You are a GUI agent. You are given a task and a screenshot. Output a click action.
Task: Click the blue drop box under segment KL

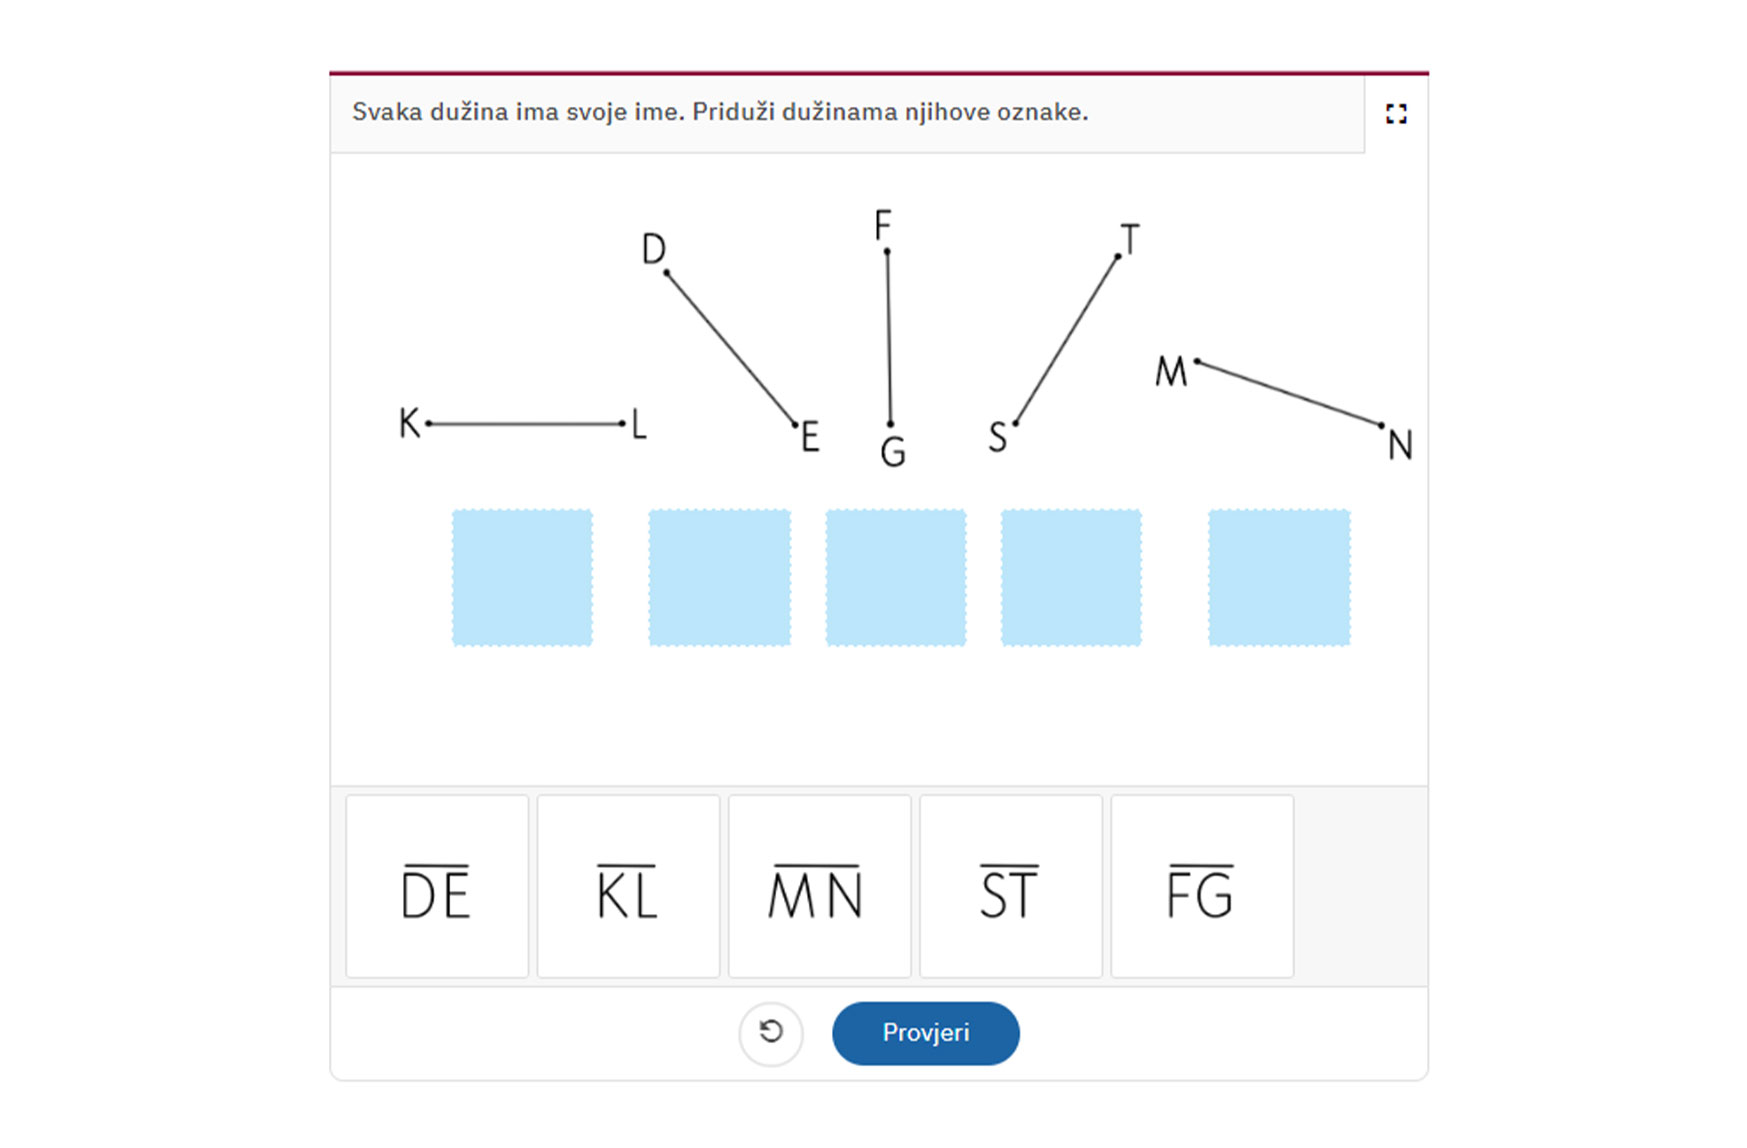[x=522, y=578]
